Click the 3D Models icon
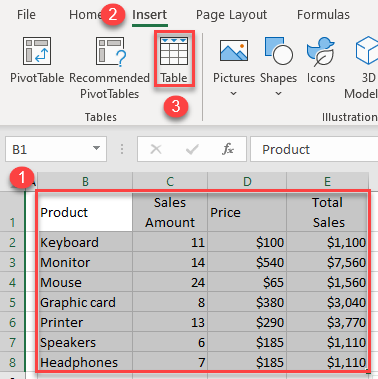 coord(367,51)
